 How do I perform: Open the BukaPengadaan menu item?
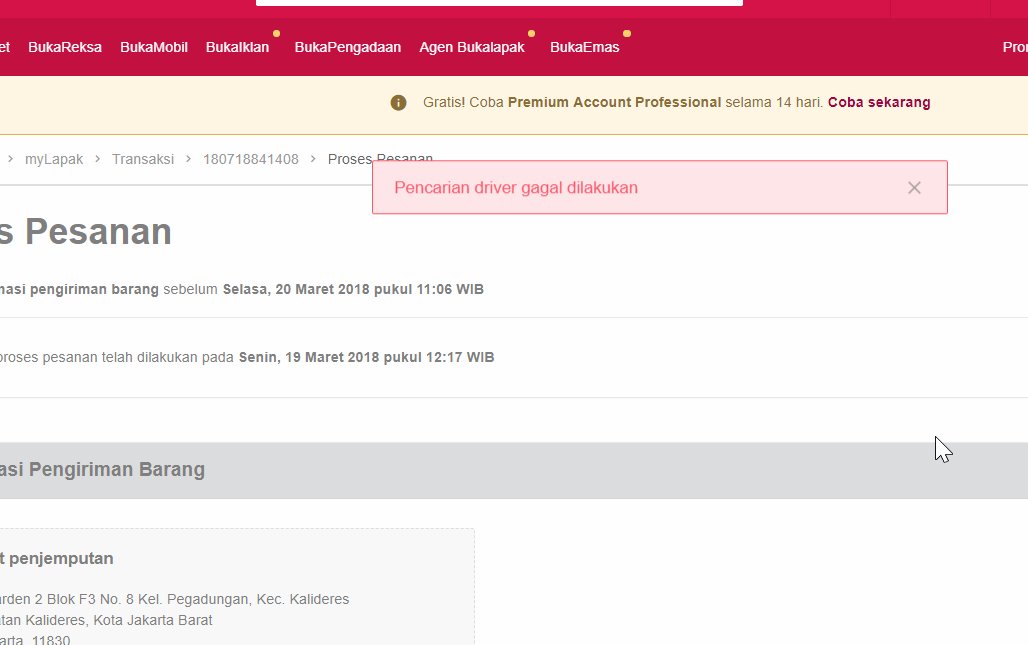tap(347, 47)
